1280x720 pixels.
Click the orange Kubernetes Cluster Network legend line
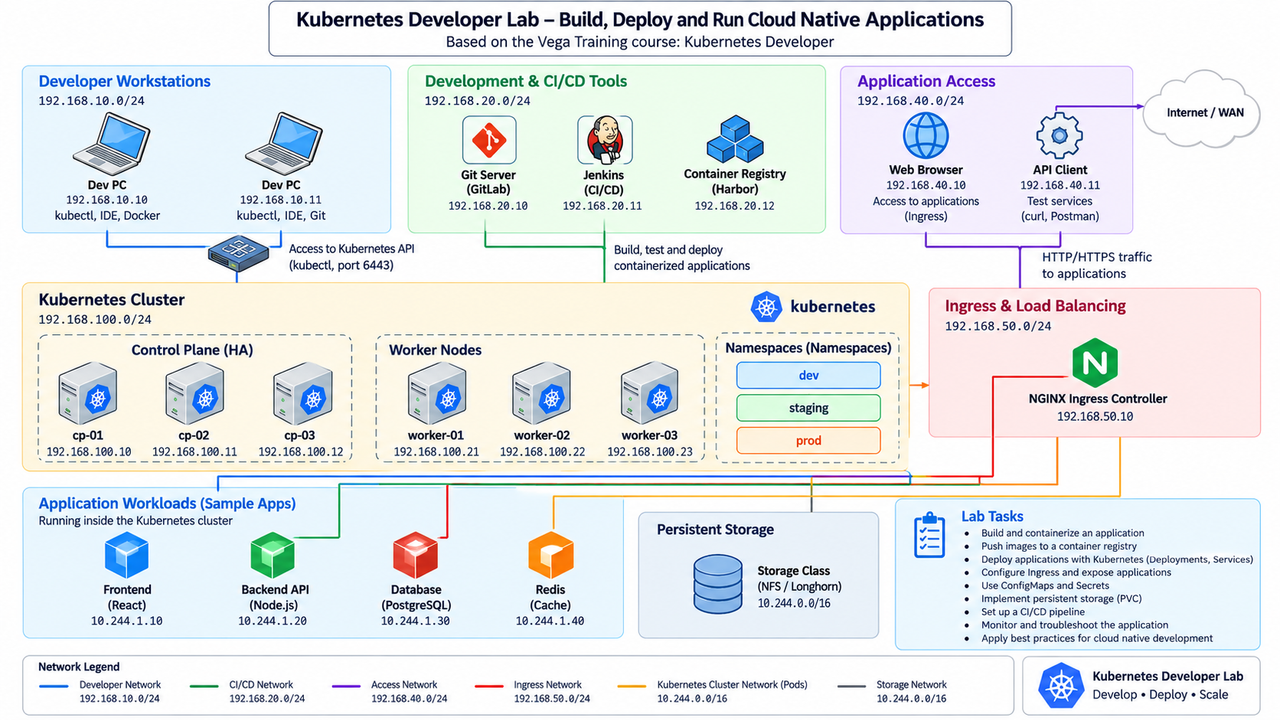point(631,686)
